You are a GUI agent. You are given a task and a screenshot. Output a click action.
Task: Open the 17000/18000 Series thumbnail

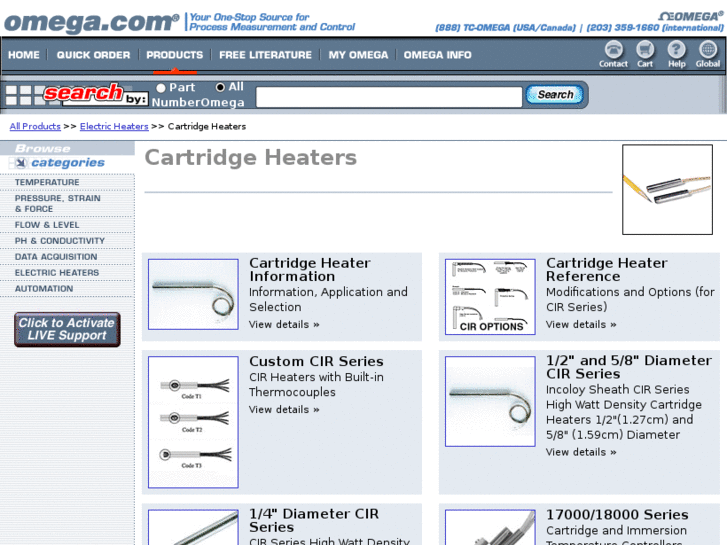(490, 527)
